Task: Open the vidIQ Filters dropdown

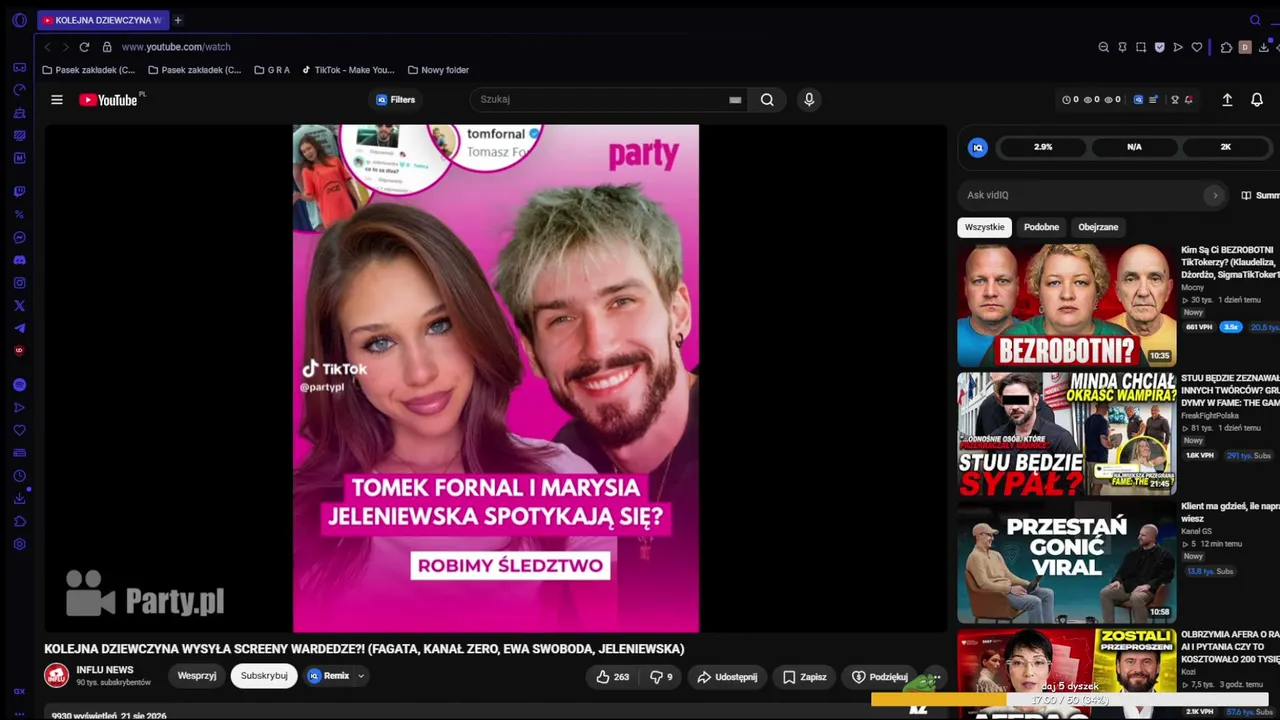Action: (x=396, y=100)
